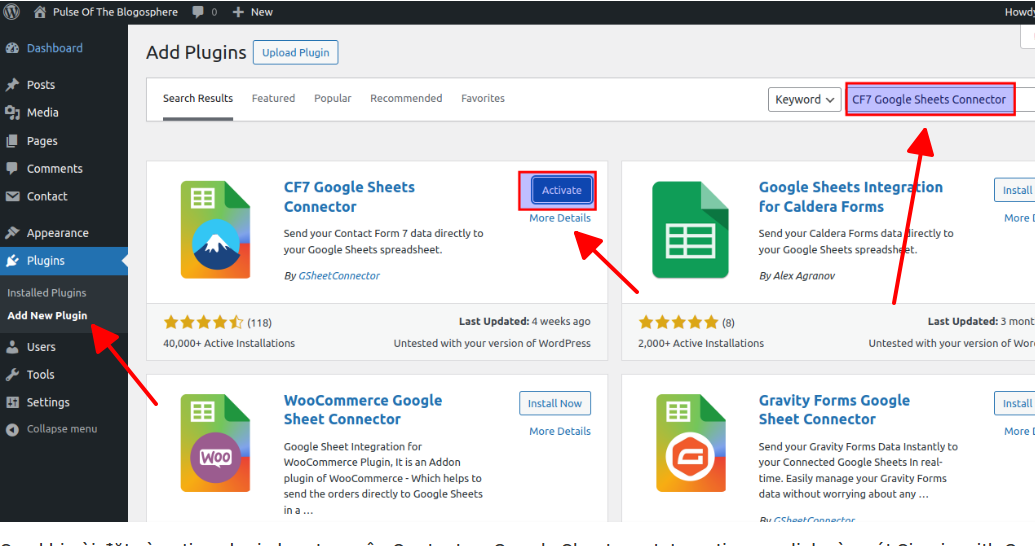Open the home icon for Pulse Of The Blogosphere
This screenshot has height=546, width=1035.
40,12
